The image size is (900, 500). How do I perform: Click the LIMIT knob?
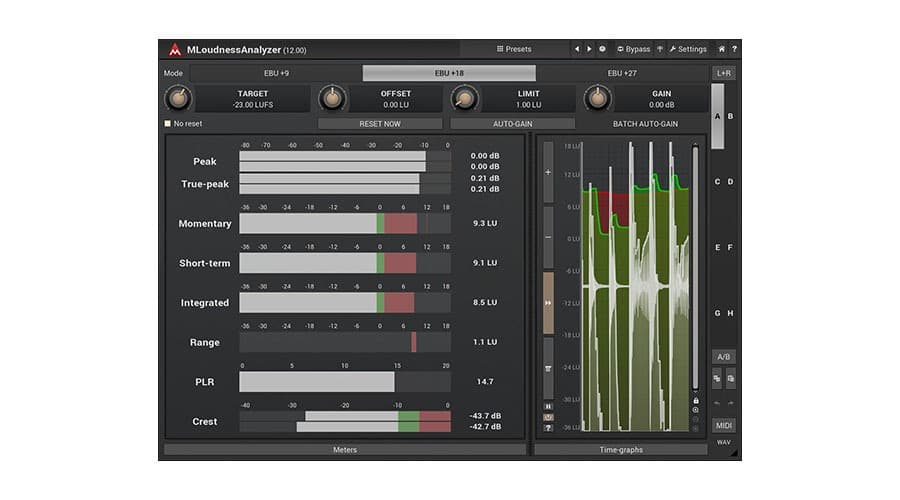(464, 99)
